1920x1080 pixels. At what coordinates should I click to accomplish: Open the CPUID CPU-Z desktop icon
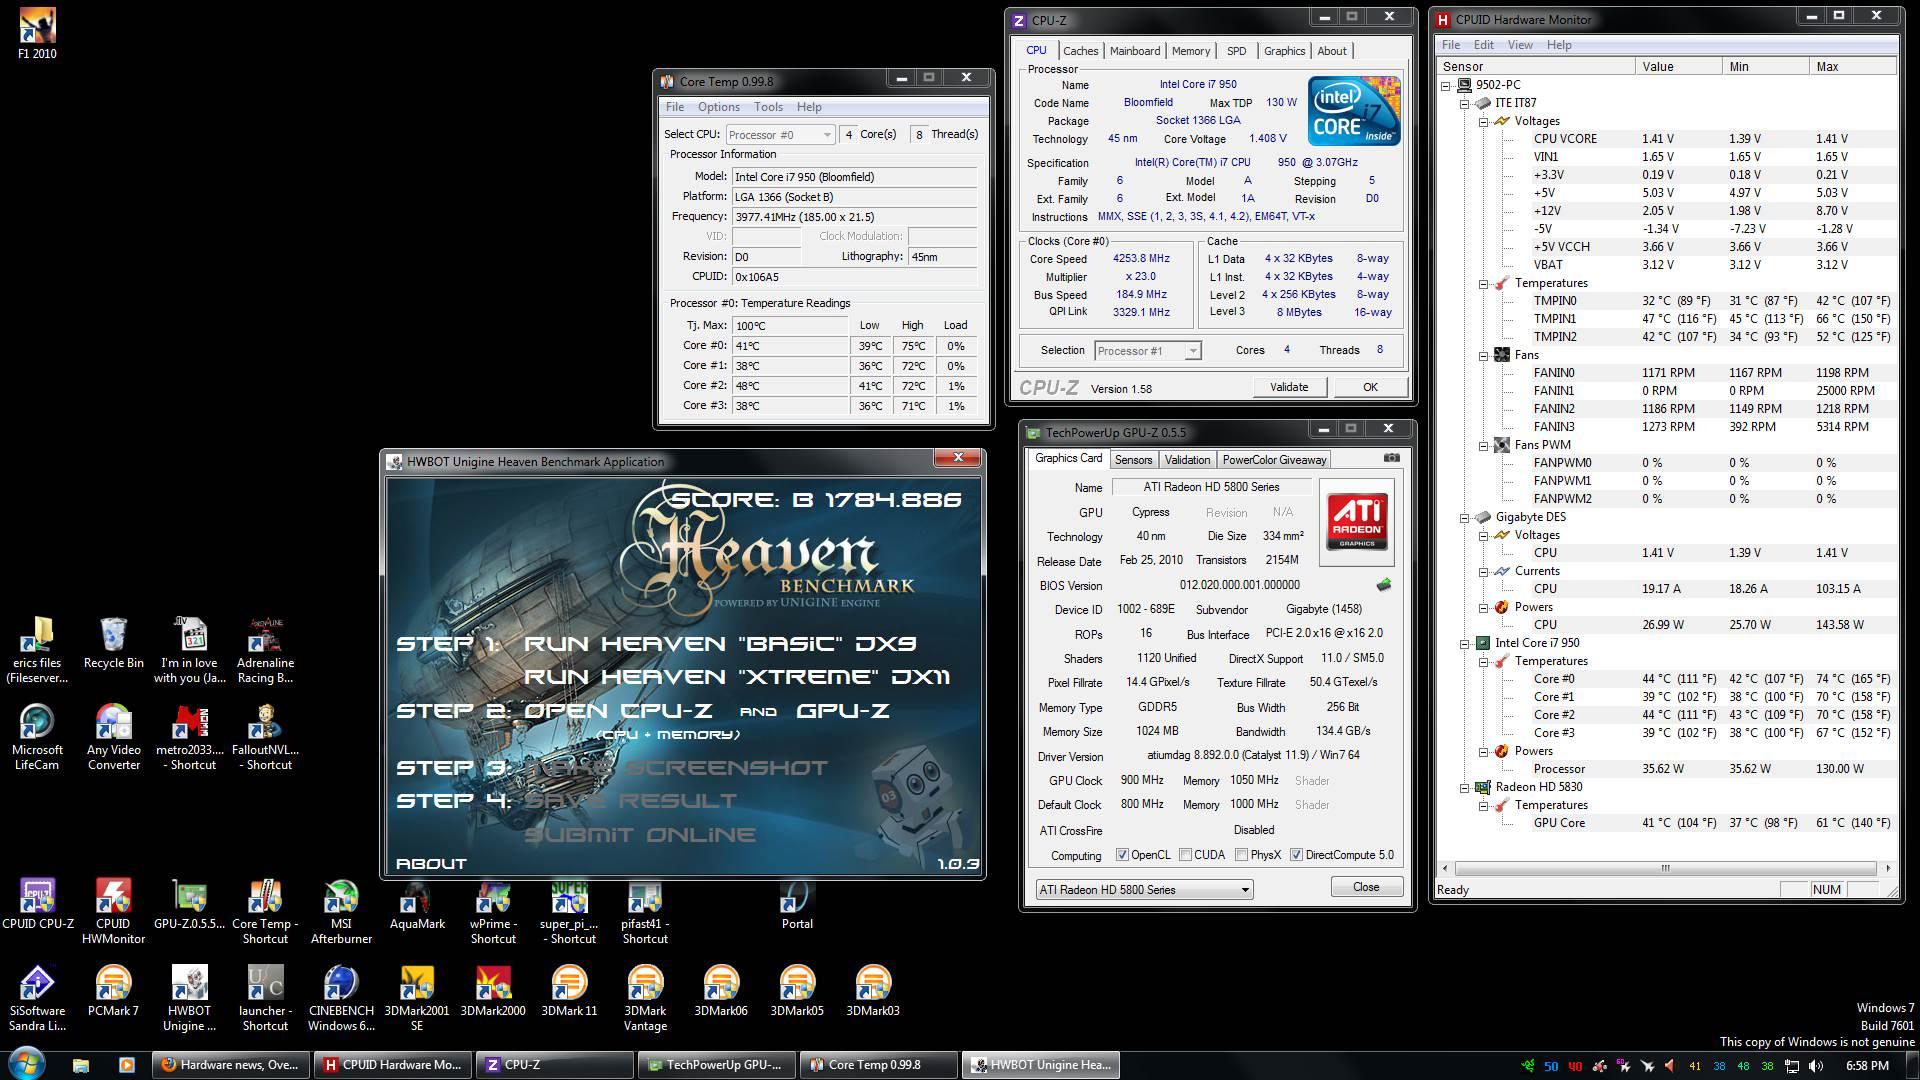[x=37, y=904]
